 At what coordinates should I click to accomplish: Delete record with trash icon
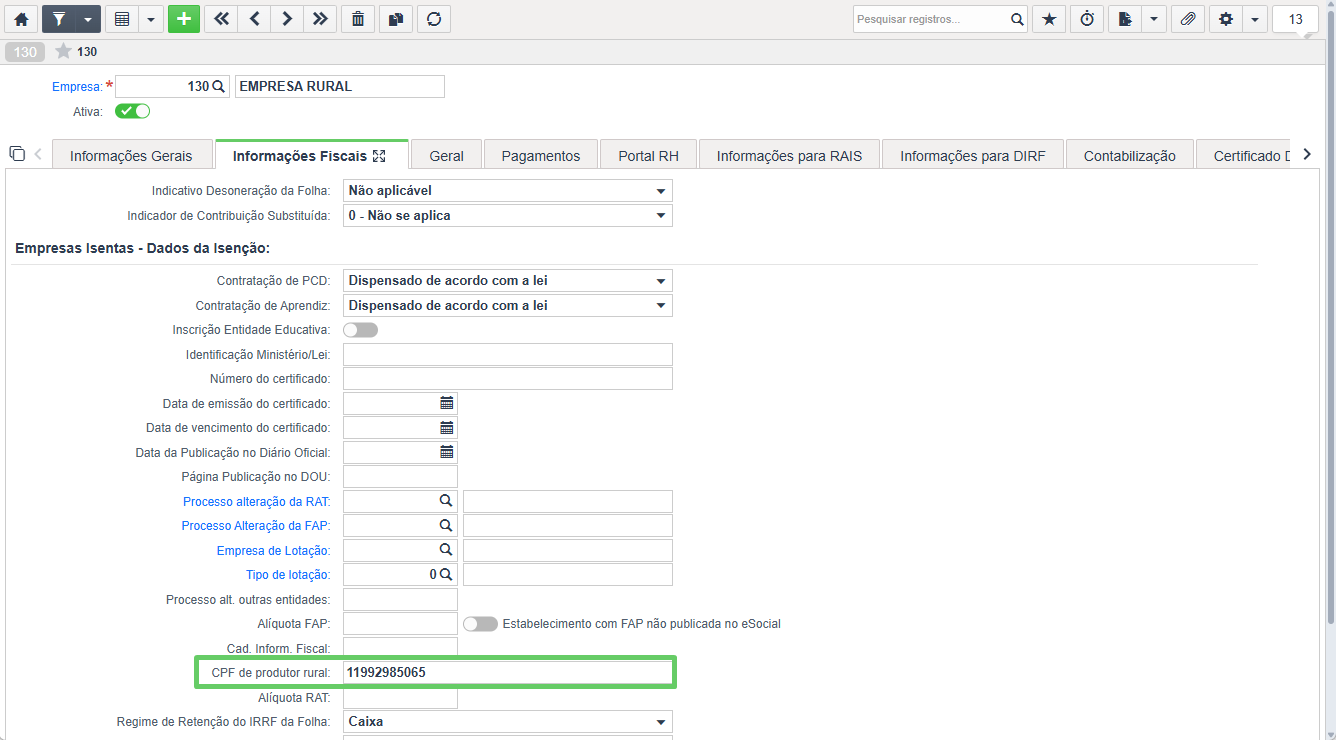pos(358,19)
